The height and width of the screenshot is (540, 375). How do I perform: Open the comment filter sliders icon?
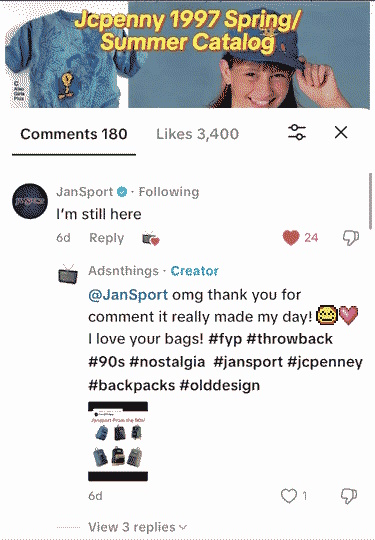pyautogui.click(x=296, y=132)
